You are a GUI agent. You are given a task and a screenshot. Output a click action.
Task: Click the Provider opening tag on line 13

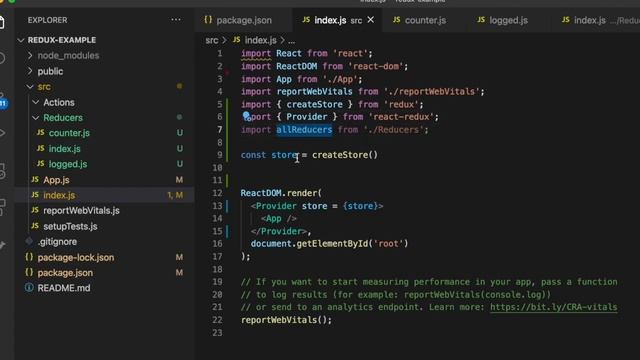coord(317,206)
